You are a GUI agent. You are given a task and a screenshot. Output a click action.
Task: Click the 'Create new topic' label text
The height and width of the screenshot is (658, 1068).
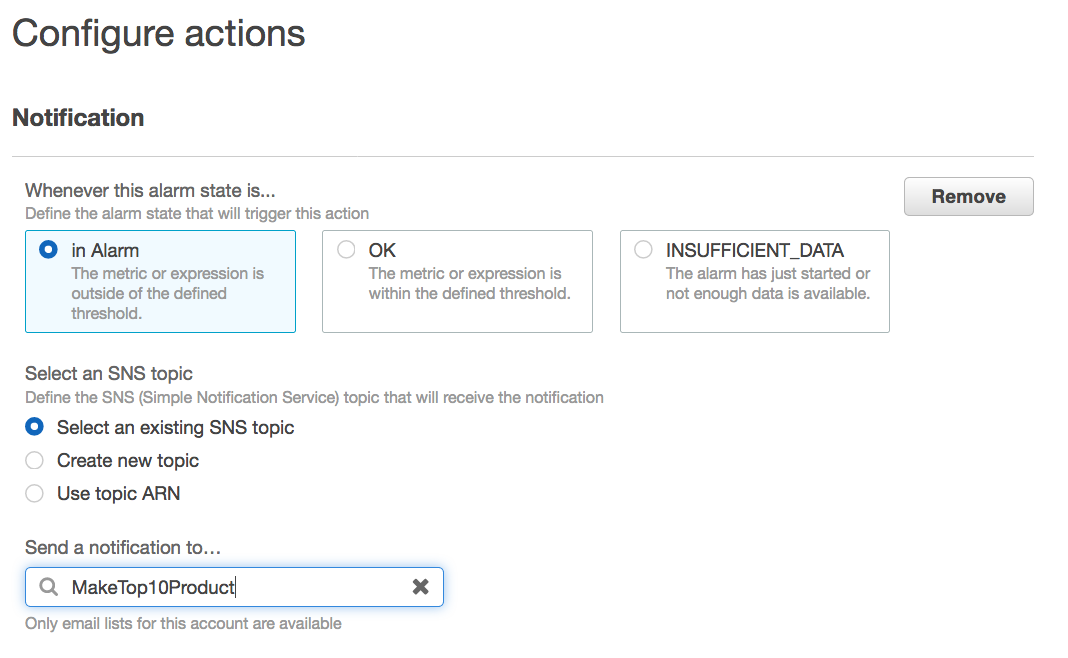[128, 460]
